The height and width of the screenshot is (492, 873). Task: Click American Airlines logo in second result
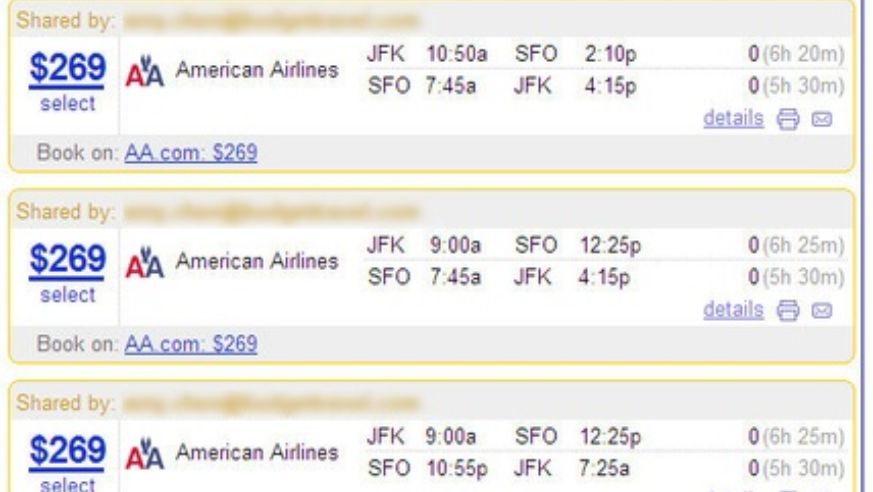tap(145, 263)
